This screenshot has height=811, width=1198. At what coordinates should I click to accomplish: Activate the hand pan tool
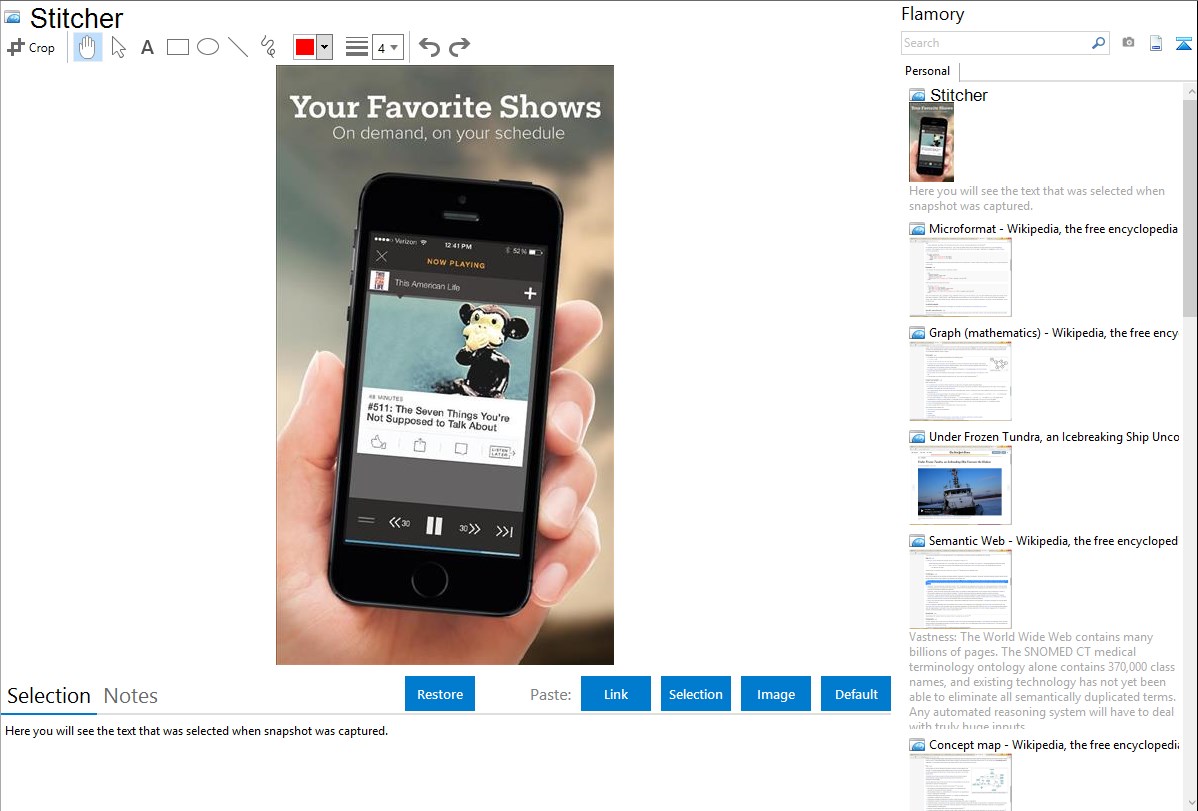88,47
